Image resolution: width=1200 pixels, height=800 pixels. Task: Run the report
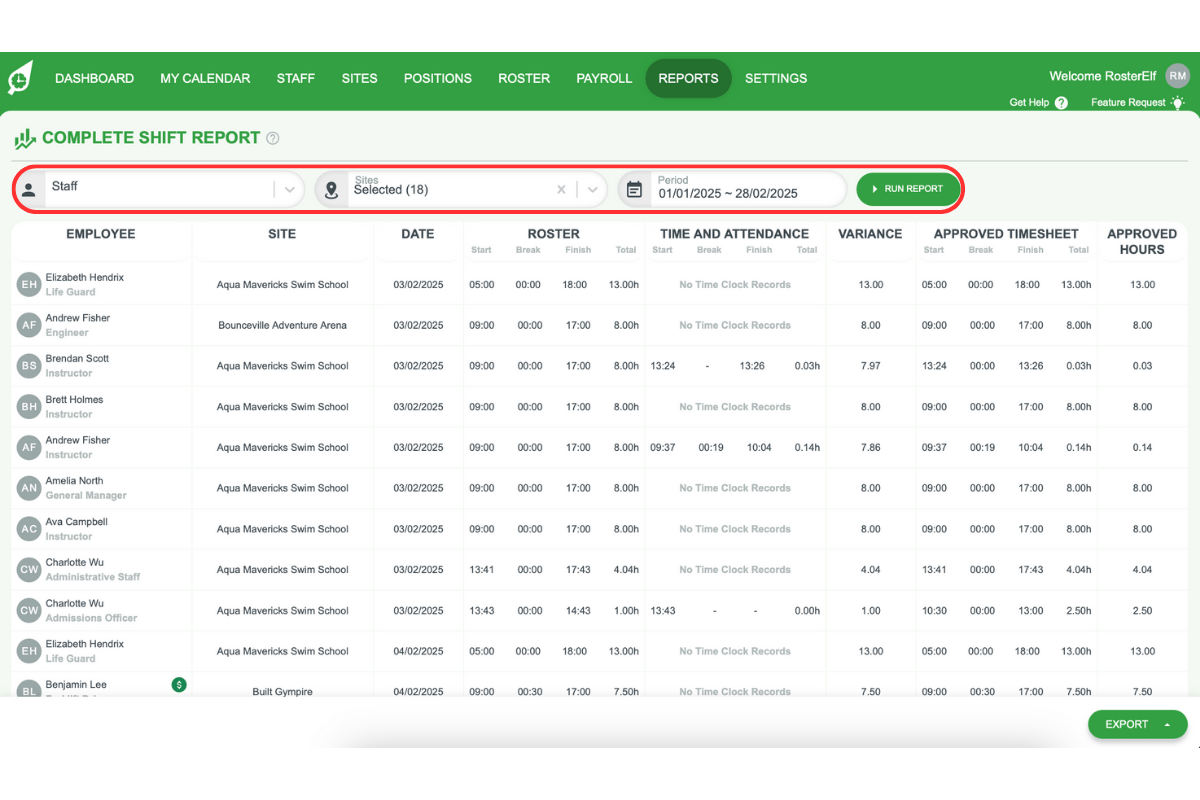[908, 188]
